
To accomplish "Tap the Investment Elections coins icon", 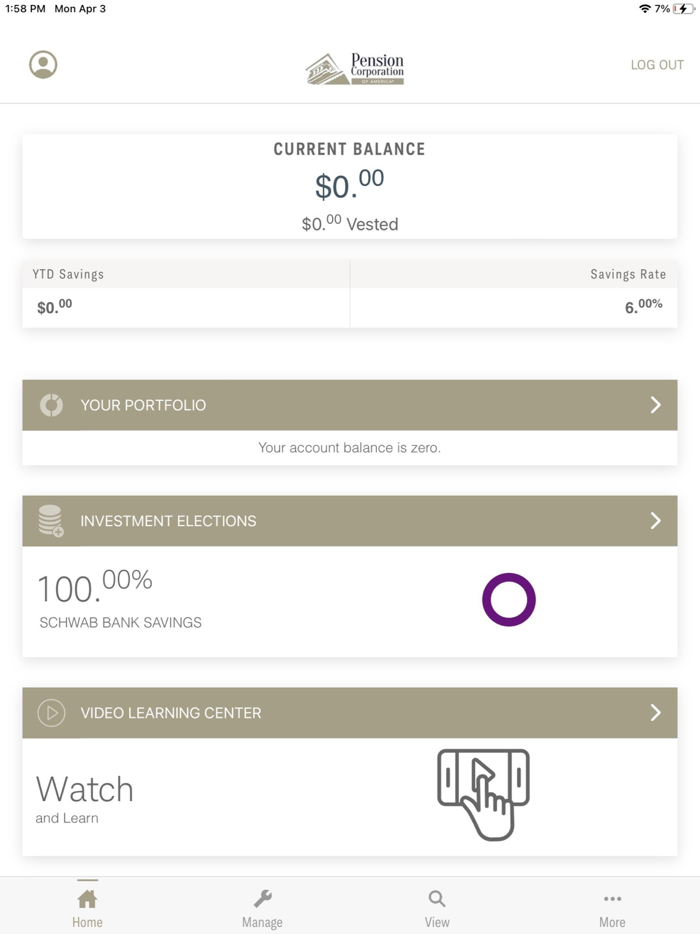I will click(50, 520).
